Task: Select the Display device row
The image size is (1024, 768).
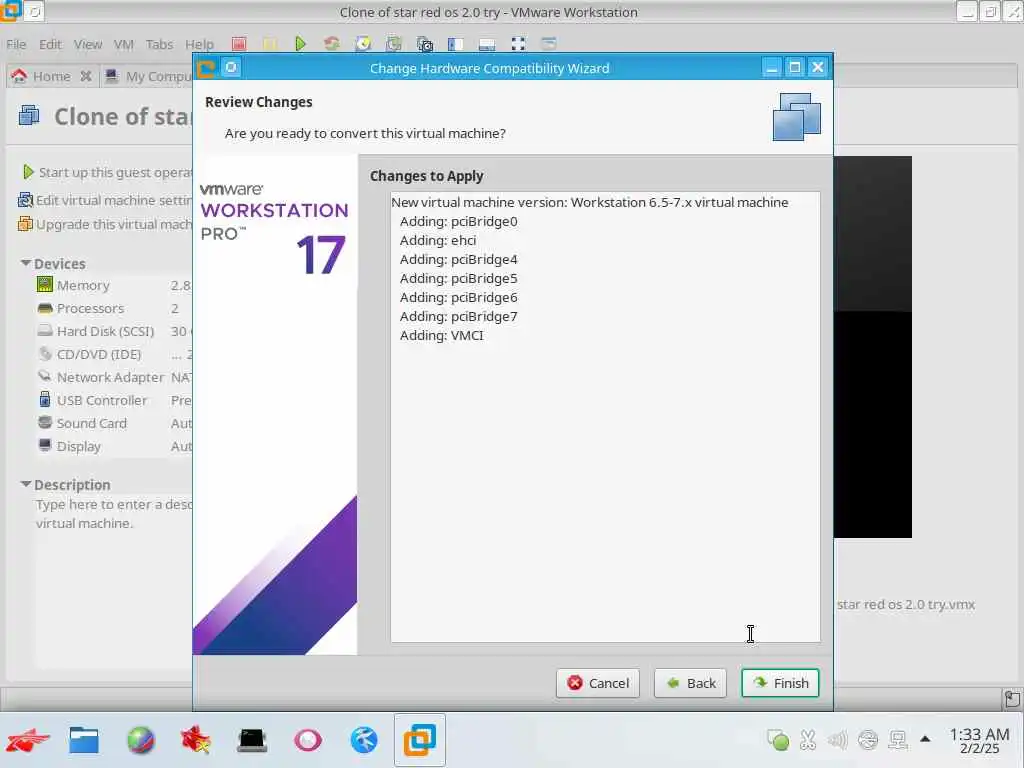Action: (x=114, y=447)
